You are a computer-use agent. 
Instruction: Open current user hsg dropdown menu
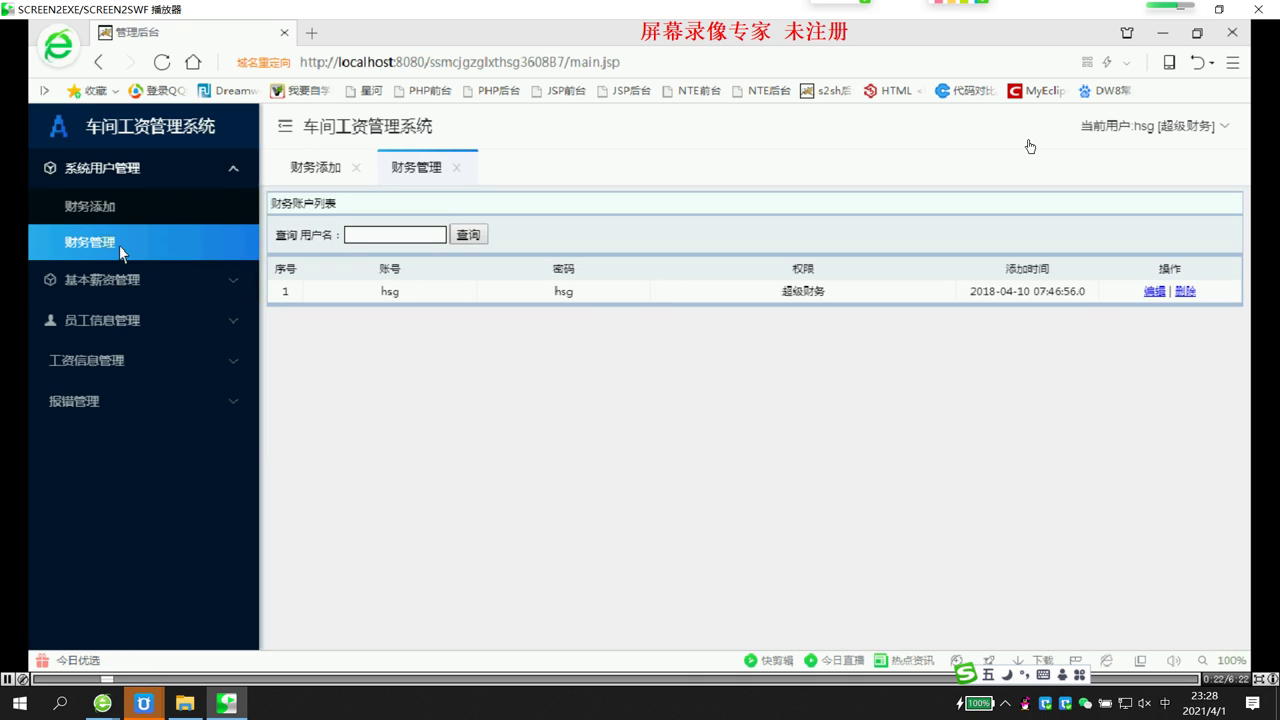tap(1155, 126)
